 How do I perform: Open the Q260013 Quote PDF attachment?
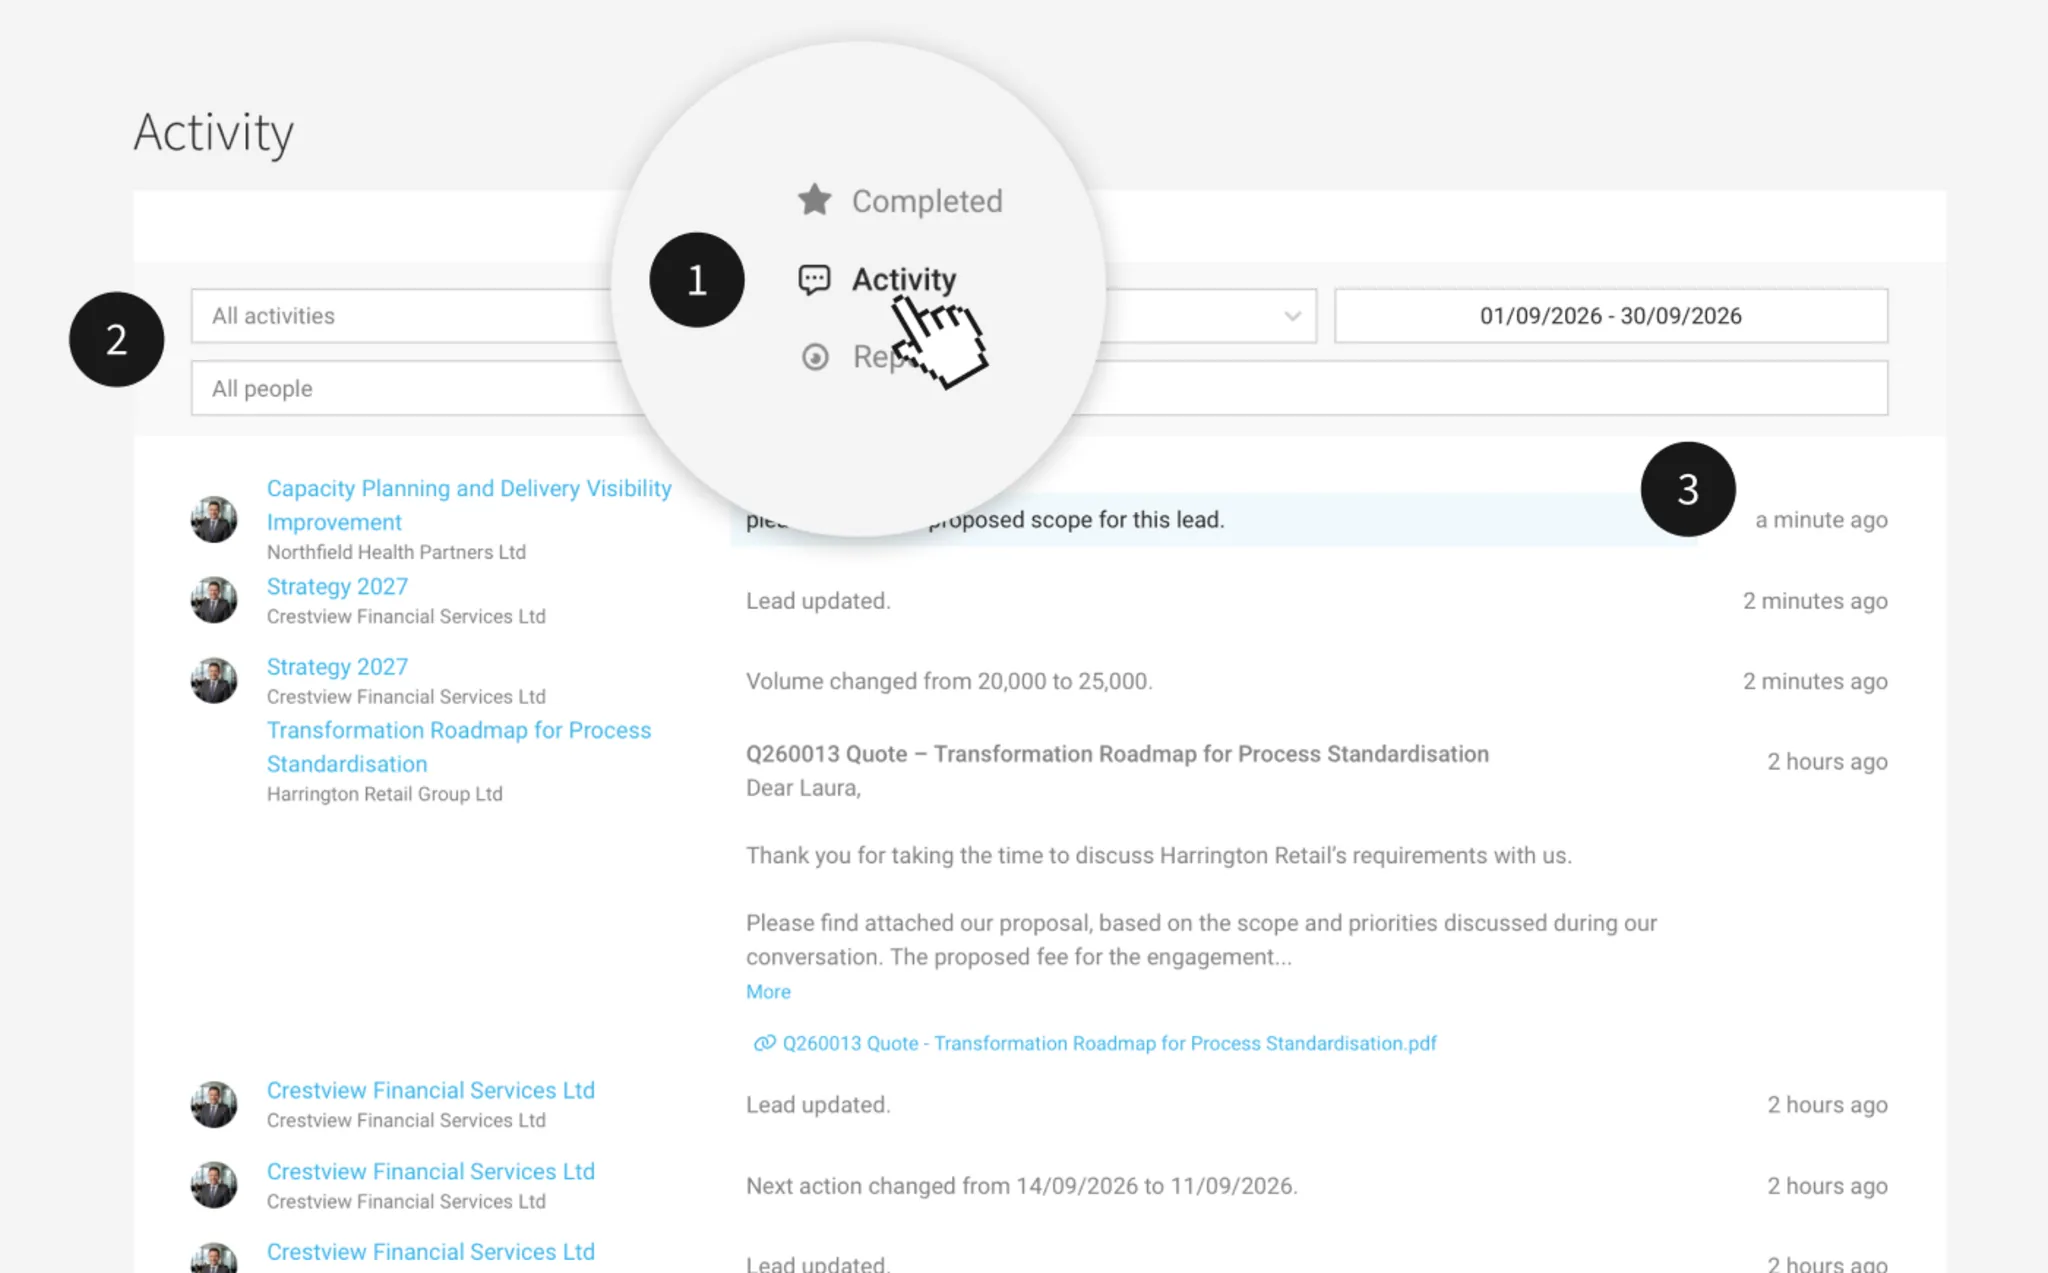1109,1043
